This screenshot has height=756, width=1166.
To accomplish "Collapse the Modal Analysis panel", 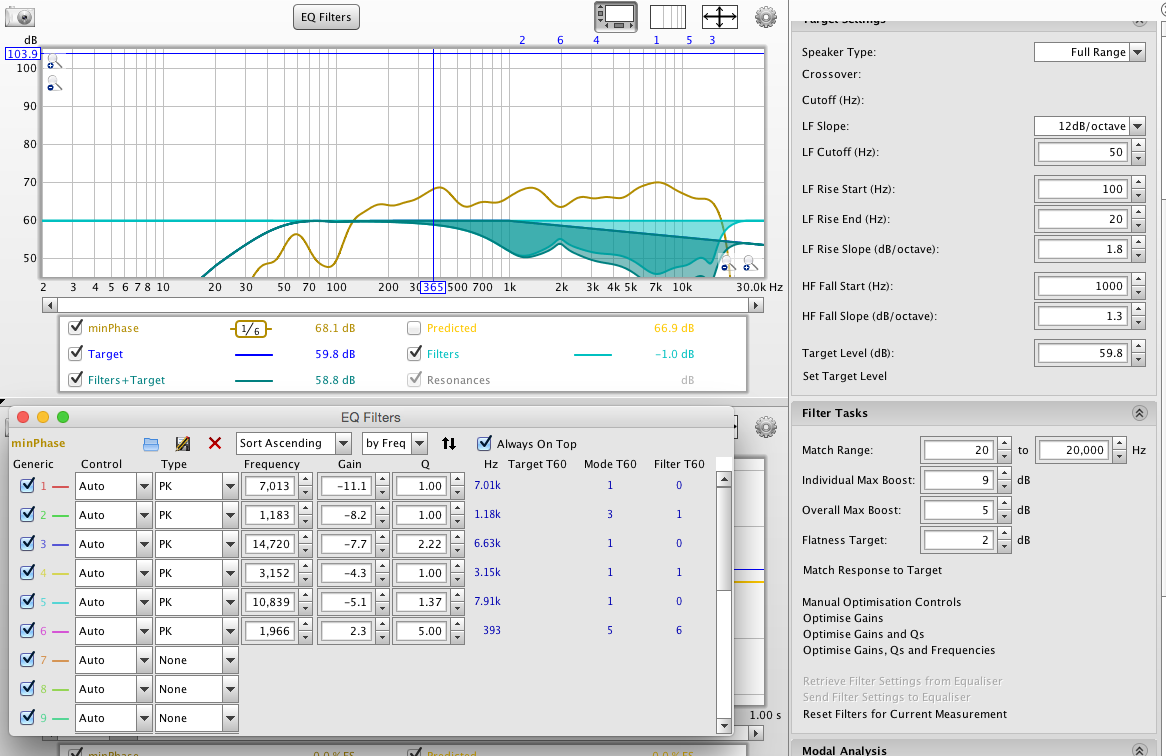I will [x=1139, y=750].
